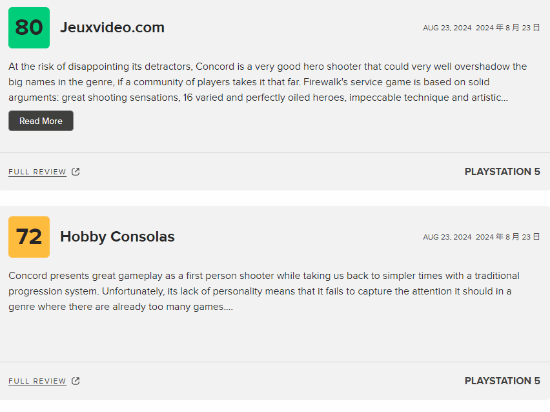Open external link icon under Hobby Consolas review
550x412 pixels.
(76, 381)
